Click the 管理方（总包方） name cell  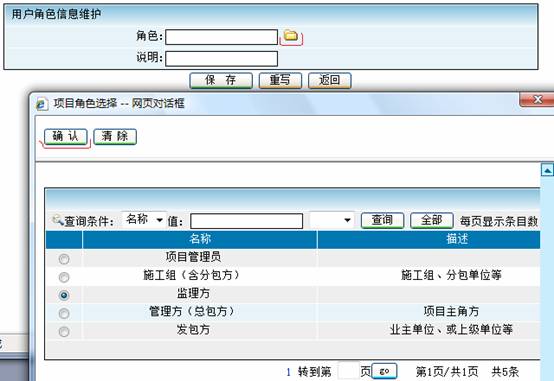pyautogui.click(x=200, y=312)
